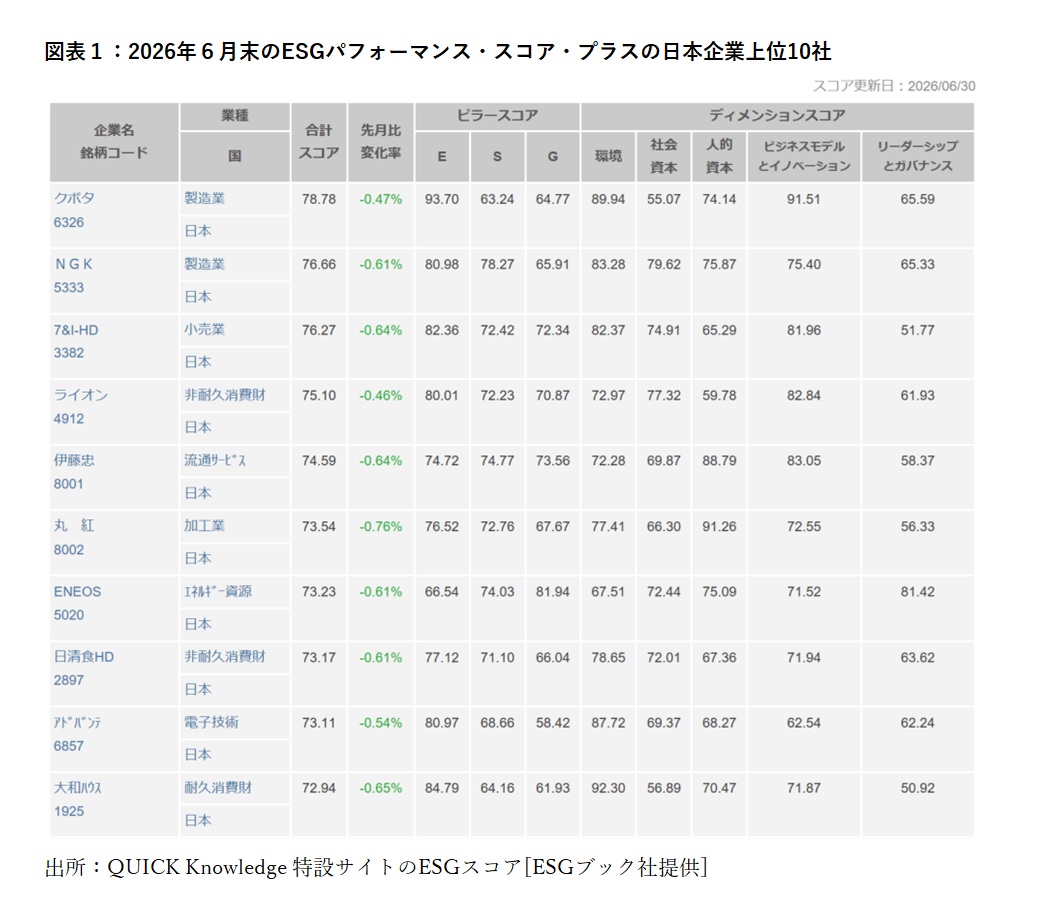This screenshot has height=919, width=1037.
Task: Click business model score 91.51
Action: 804,199
